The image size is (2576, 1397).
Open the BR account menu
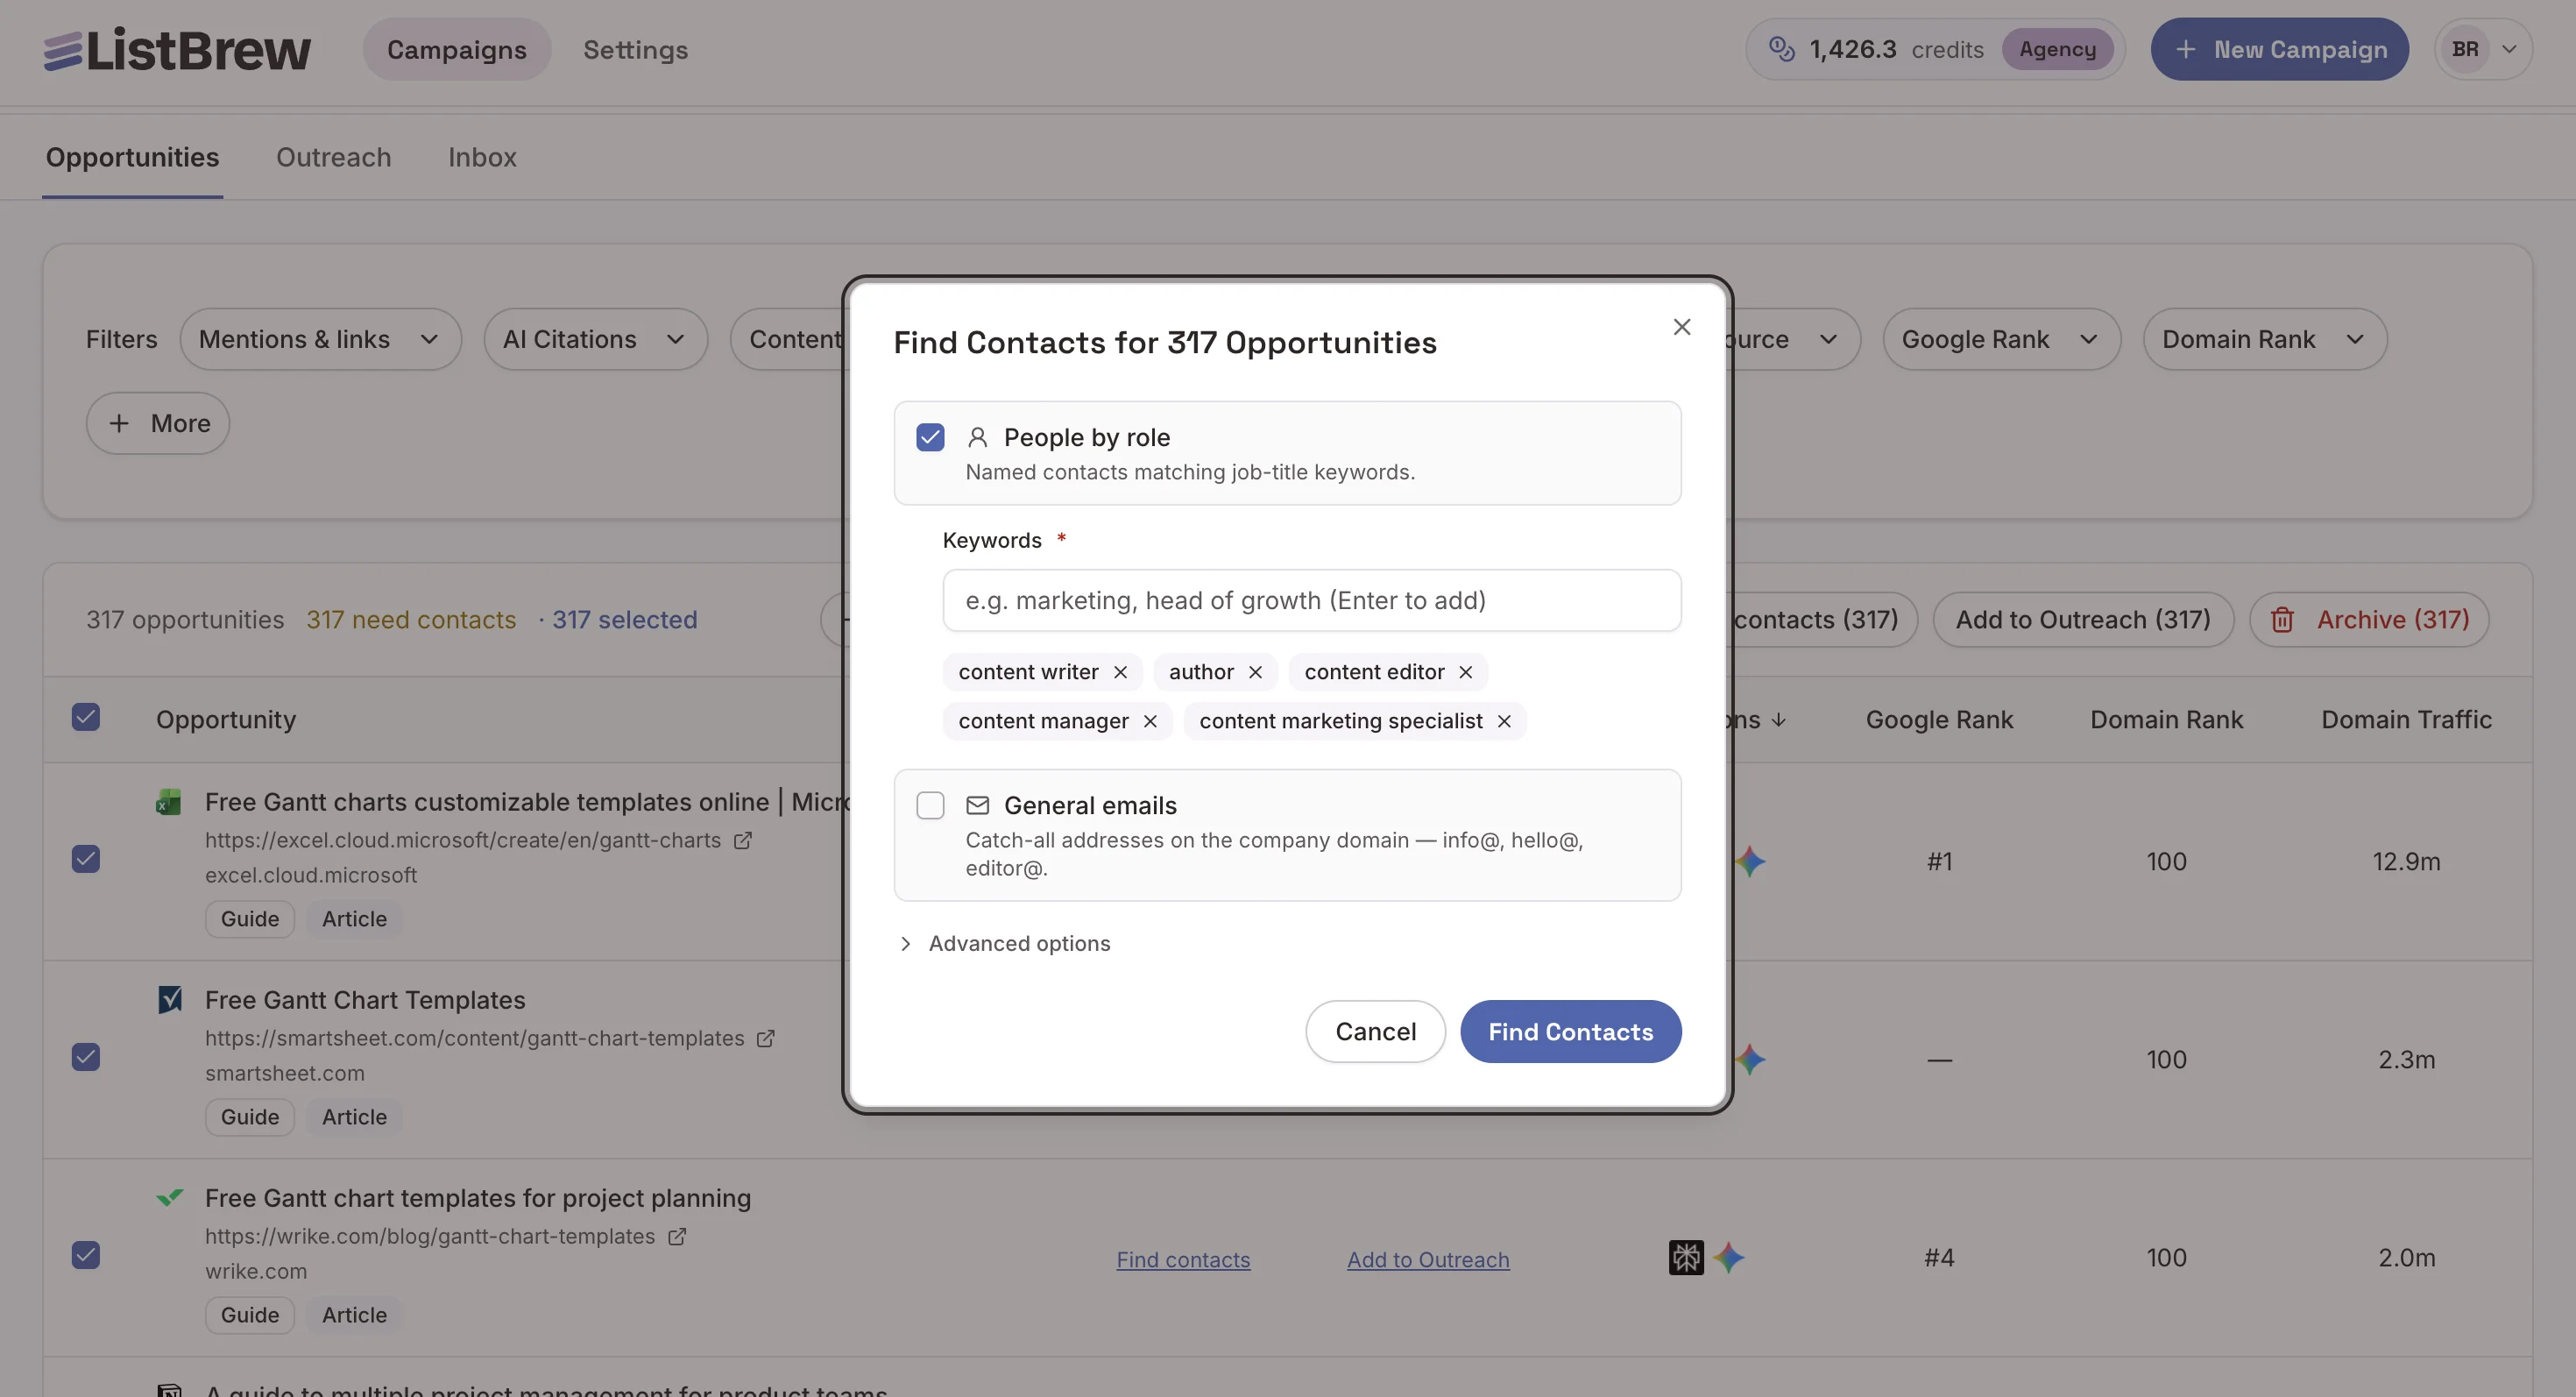click(x=2483, y=49)
